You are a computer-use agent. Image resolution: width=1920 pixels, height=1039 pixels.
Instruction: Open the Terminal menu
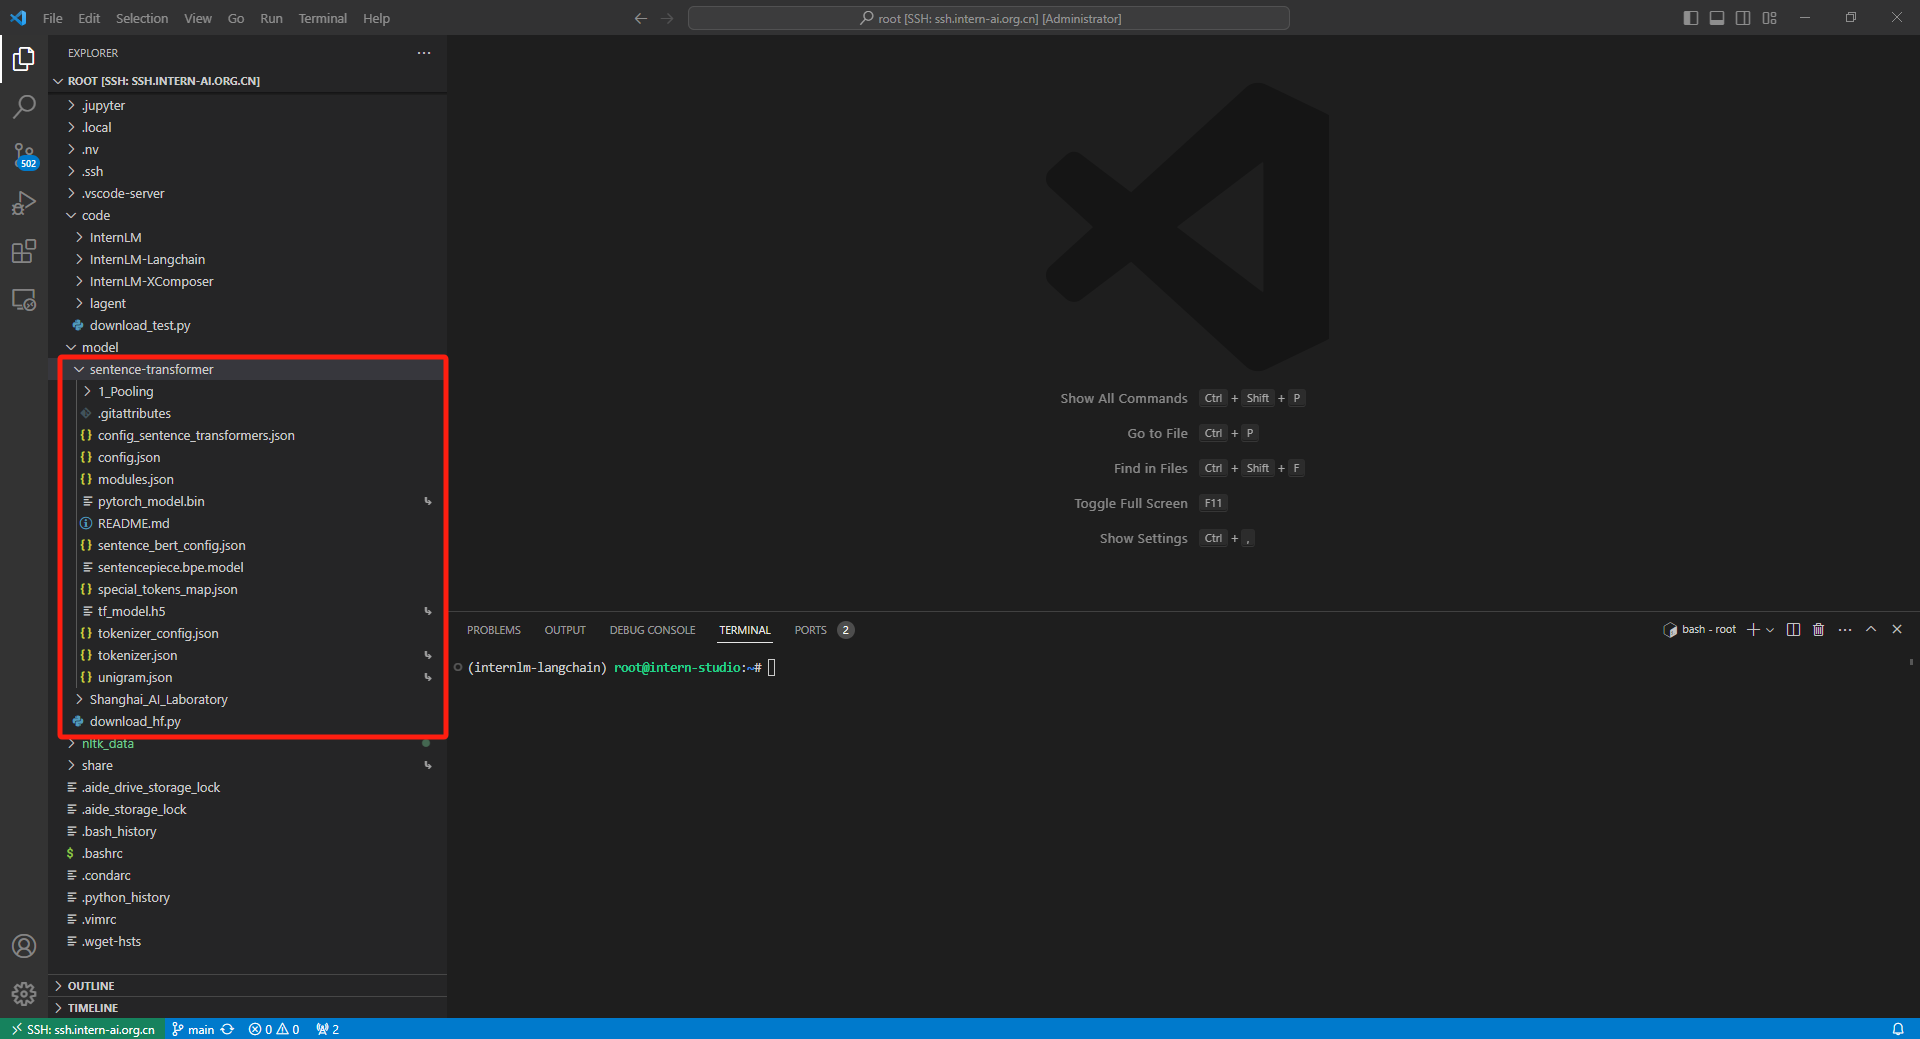pos(322,18)
